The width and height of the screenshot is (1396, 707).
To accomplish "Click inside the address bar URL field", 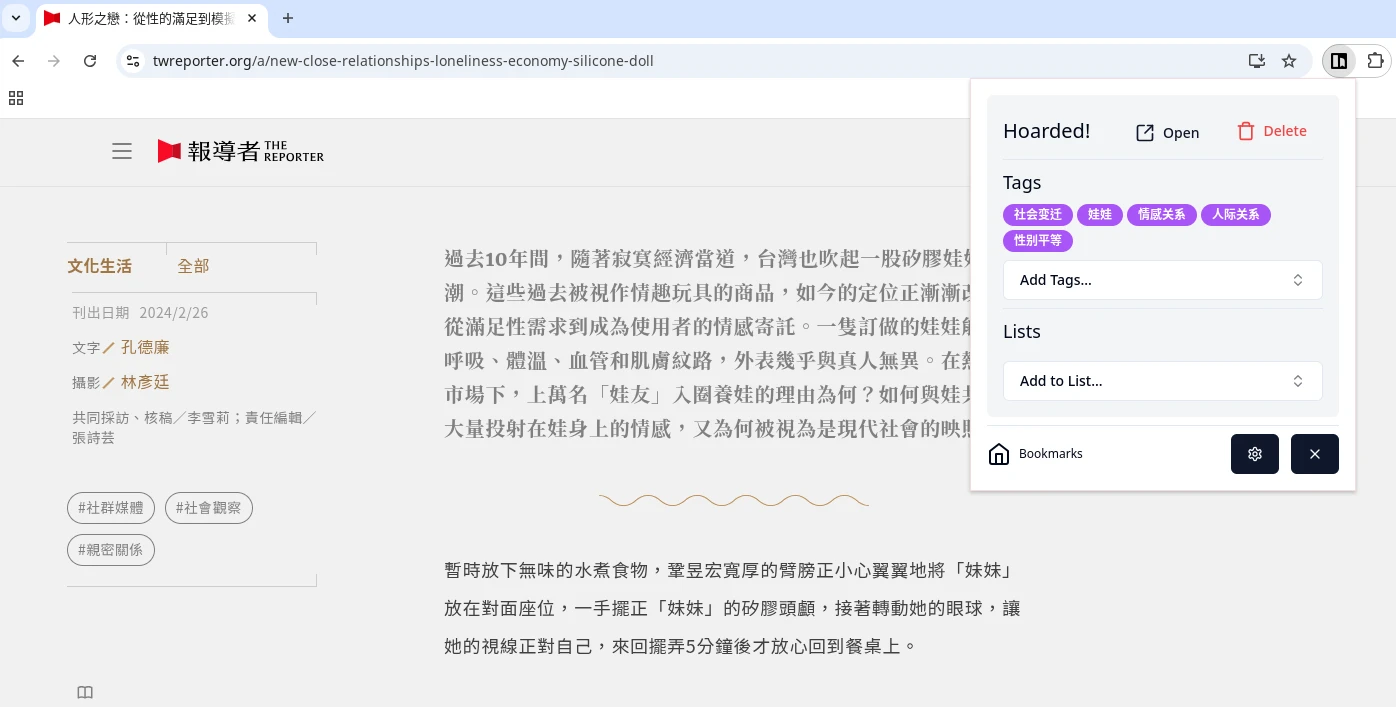I will tap(404, 61).
